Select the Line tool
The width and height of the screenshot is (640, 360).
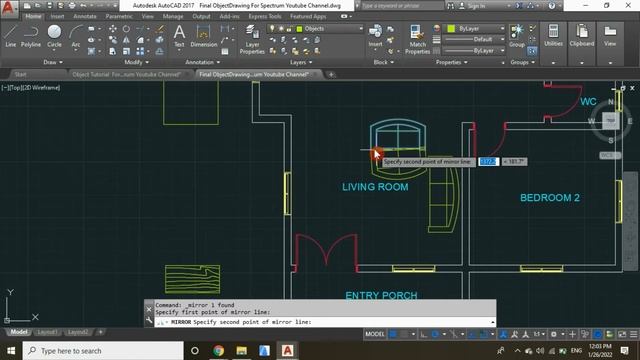click(x=10, y=36)
